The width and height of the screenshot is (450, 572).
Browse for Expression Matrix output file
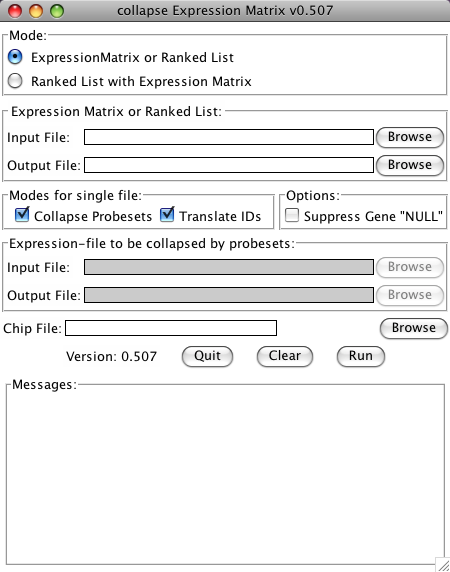[x=410, y=165]
